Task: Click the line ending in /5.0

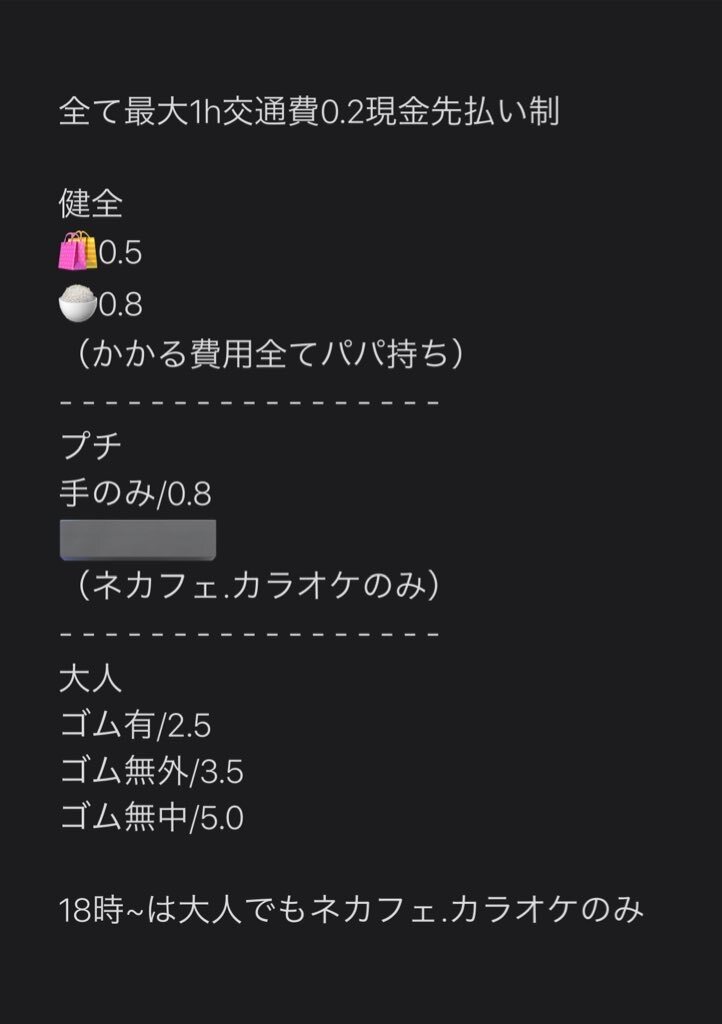Action: pos(152,820)
